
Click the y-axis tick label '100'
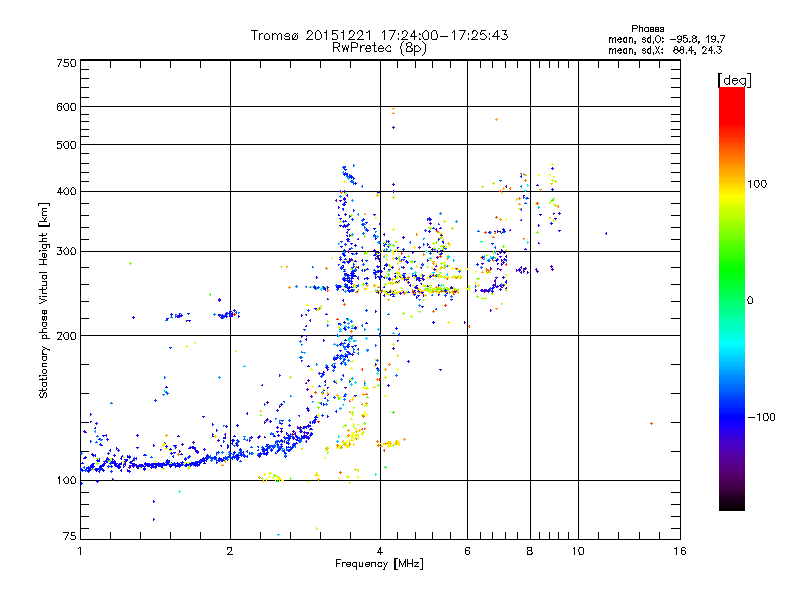pos(66,480)
